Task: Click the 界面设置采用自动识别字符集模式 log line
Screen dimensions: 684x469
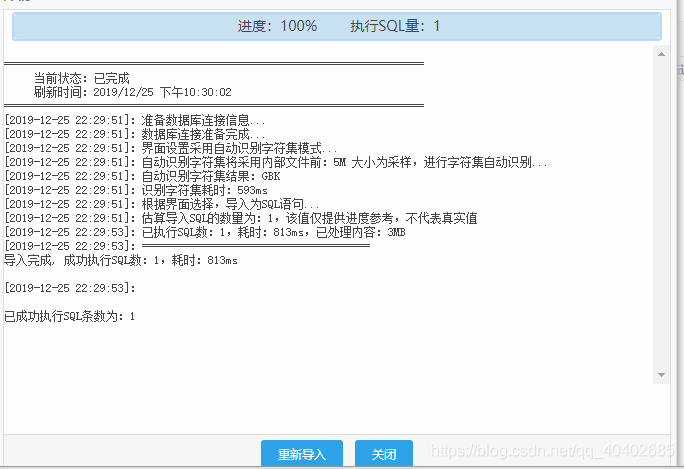Action: 171,148
